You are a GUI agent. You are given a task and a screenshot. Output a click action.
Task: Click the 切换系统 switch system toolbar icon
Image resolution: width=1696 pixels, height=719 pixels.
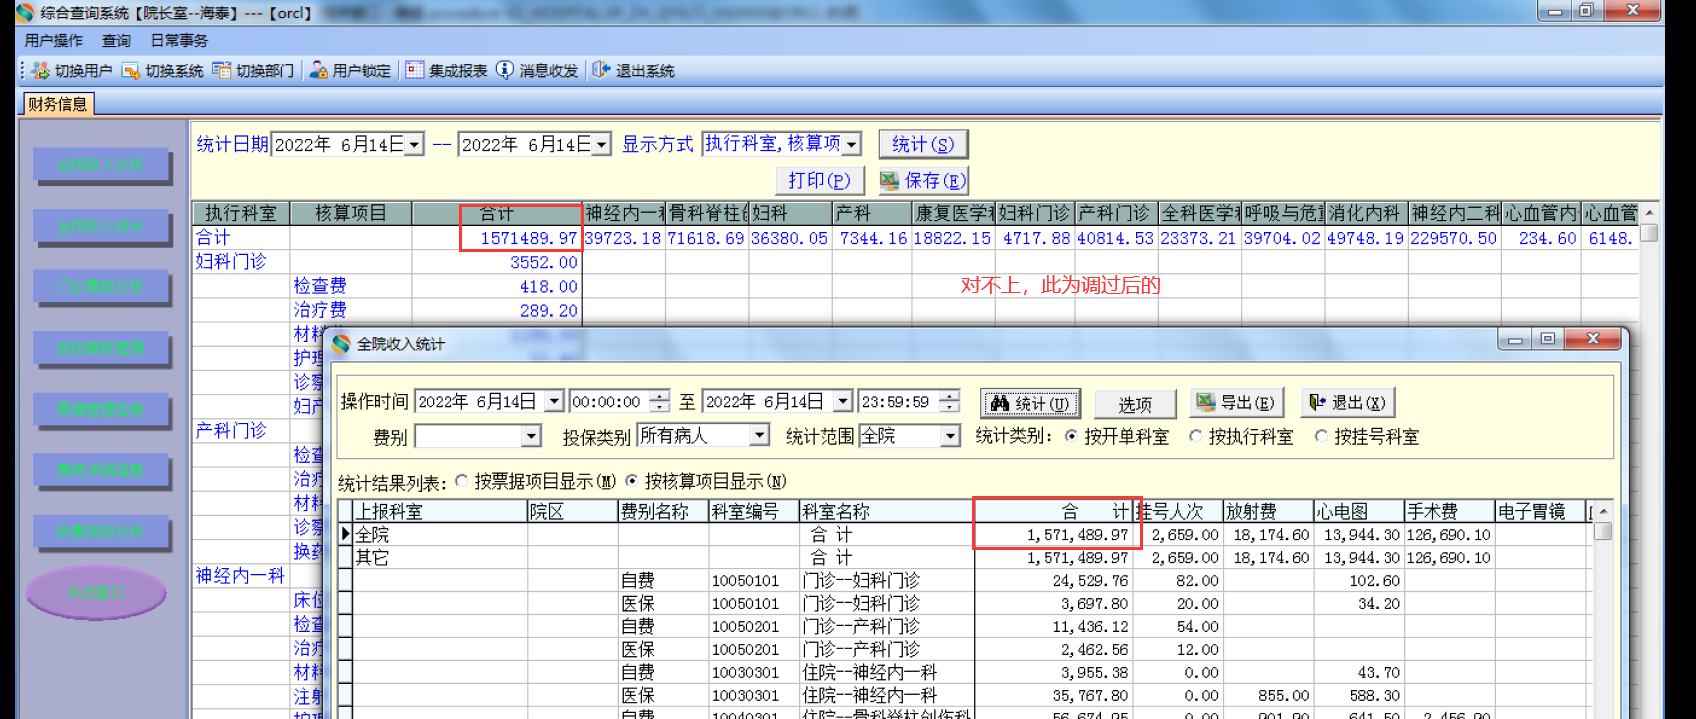[x=131, y=70]
